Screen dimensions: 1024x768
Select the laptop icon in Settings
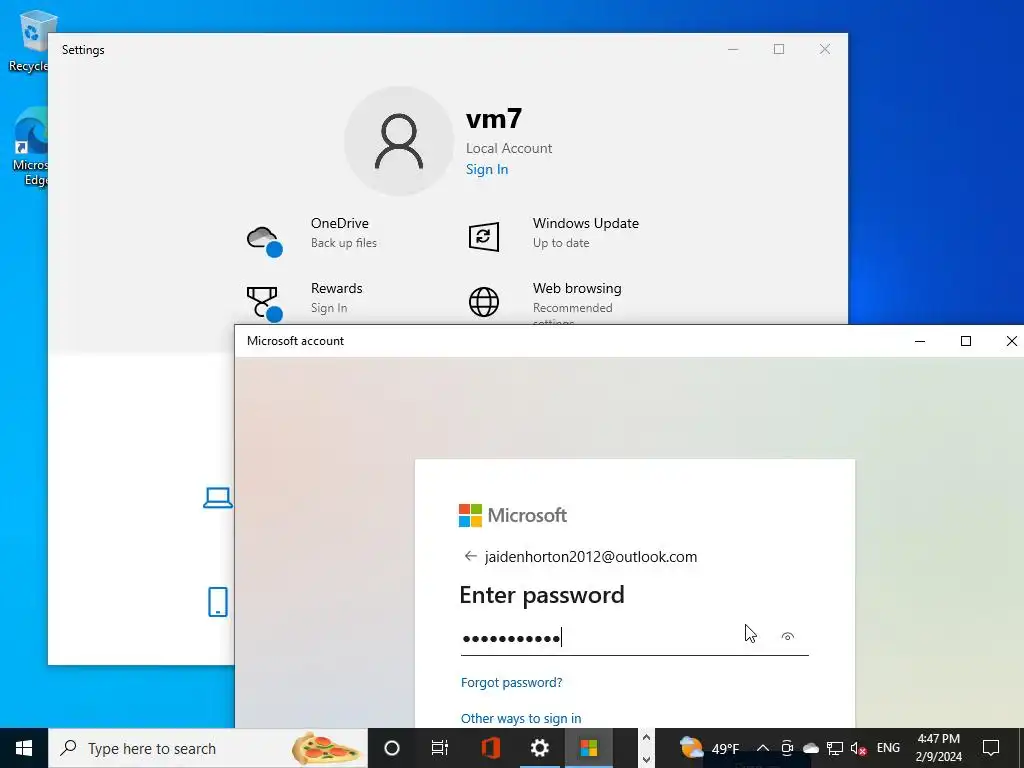217,498
